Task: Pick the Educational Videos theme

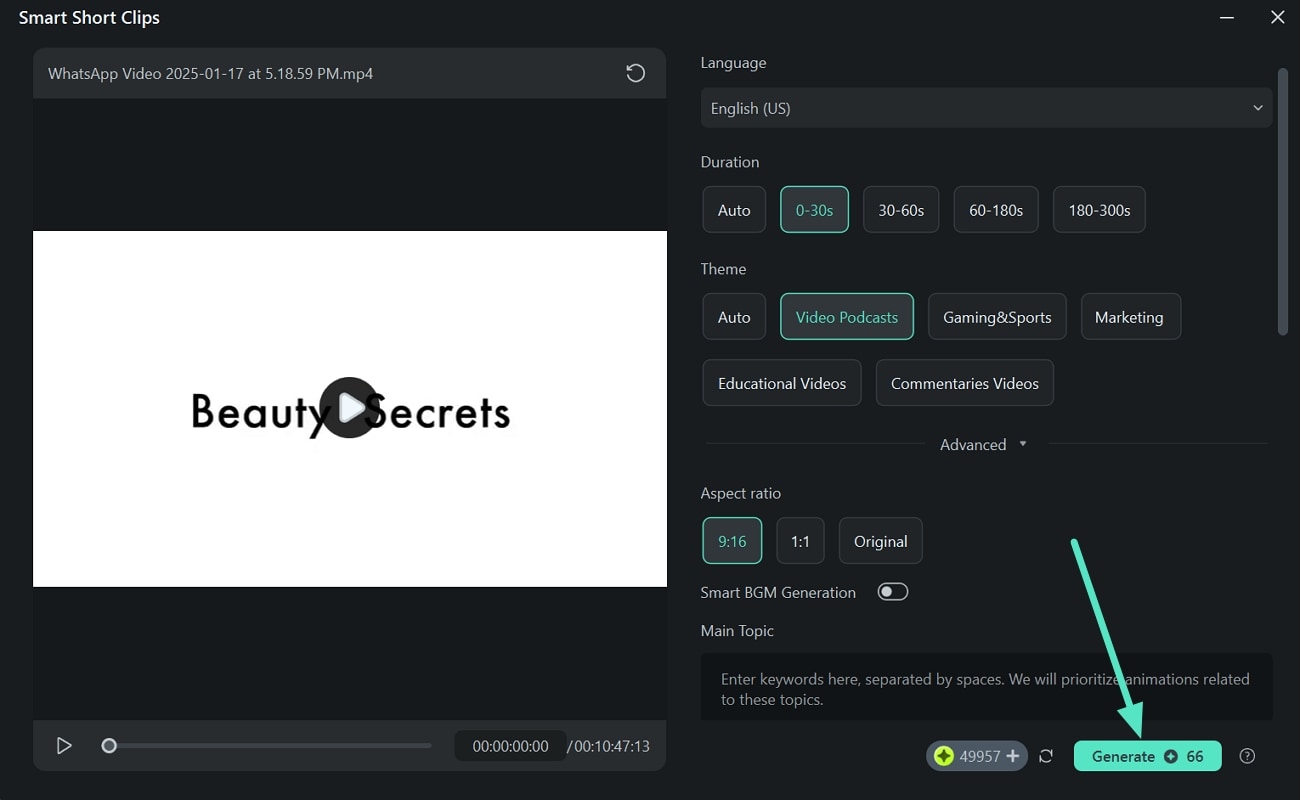Action: pos(782,383)
